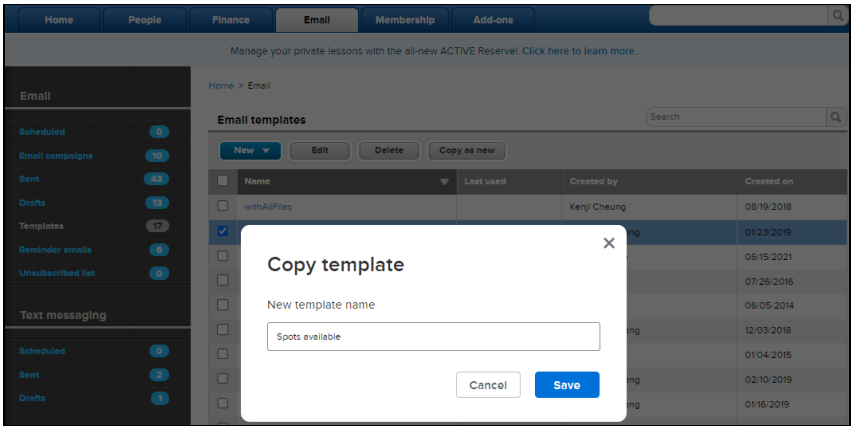Screen dimensions: 856x431
Task: Click the Email campaigns count badge 10
Action: click(157, 156)
